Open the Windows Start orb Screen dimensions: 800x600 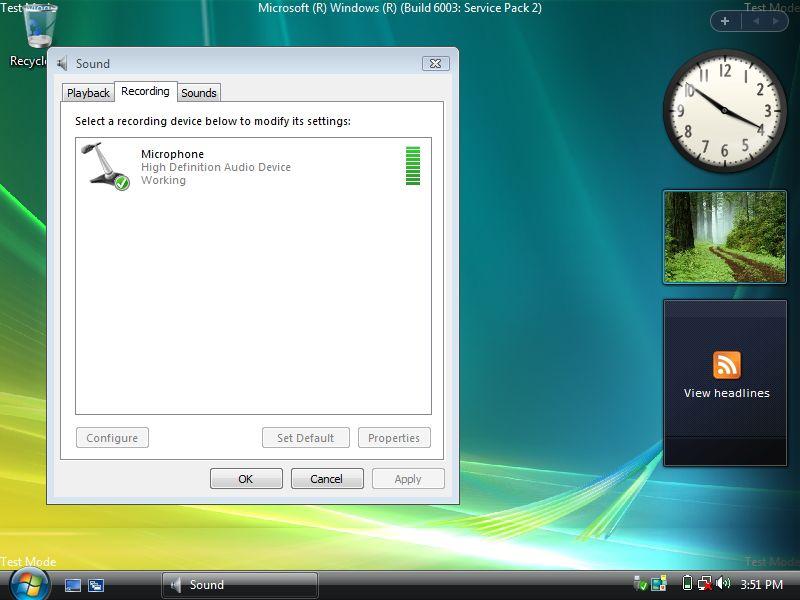click(29, 585)
